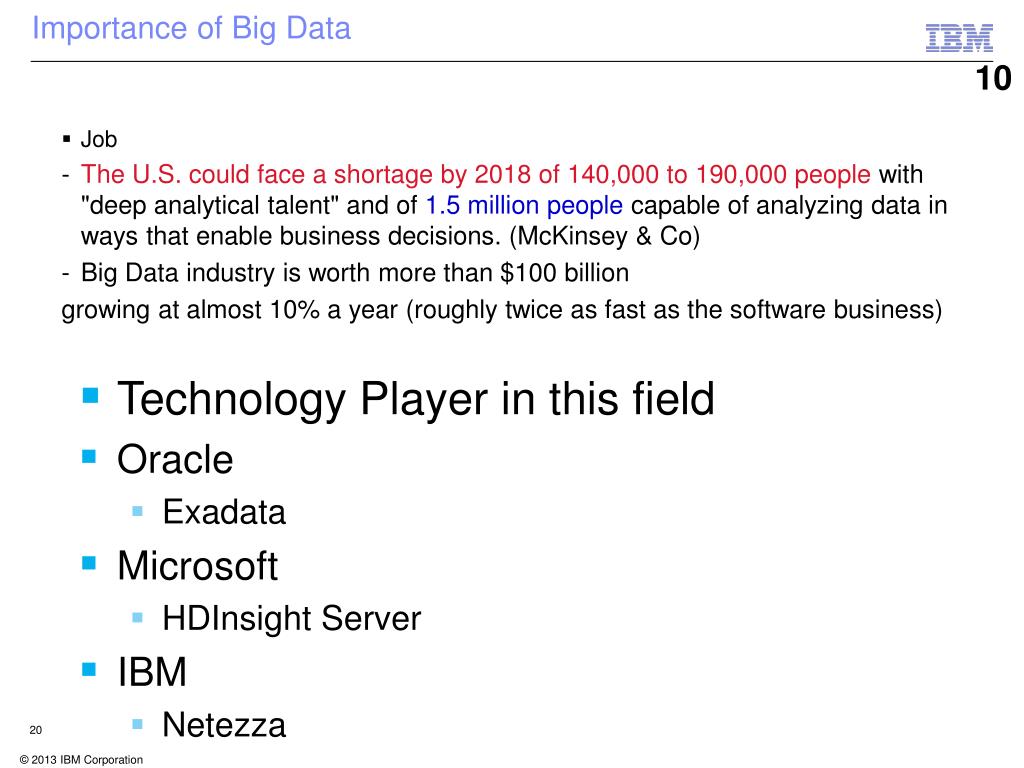Click the light-blue bullet beside HDInsight Server
This screenshot has width=1024, height=768.
137,617
